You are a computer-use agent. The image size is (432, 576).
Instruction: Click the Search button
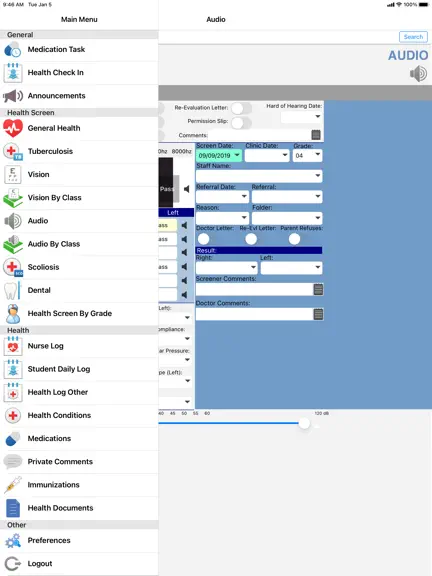pyautogui.click(x=413, y=37)
